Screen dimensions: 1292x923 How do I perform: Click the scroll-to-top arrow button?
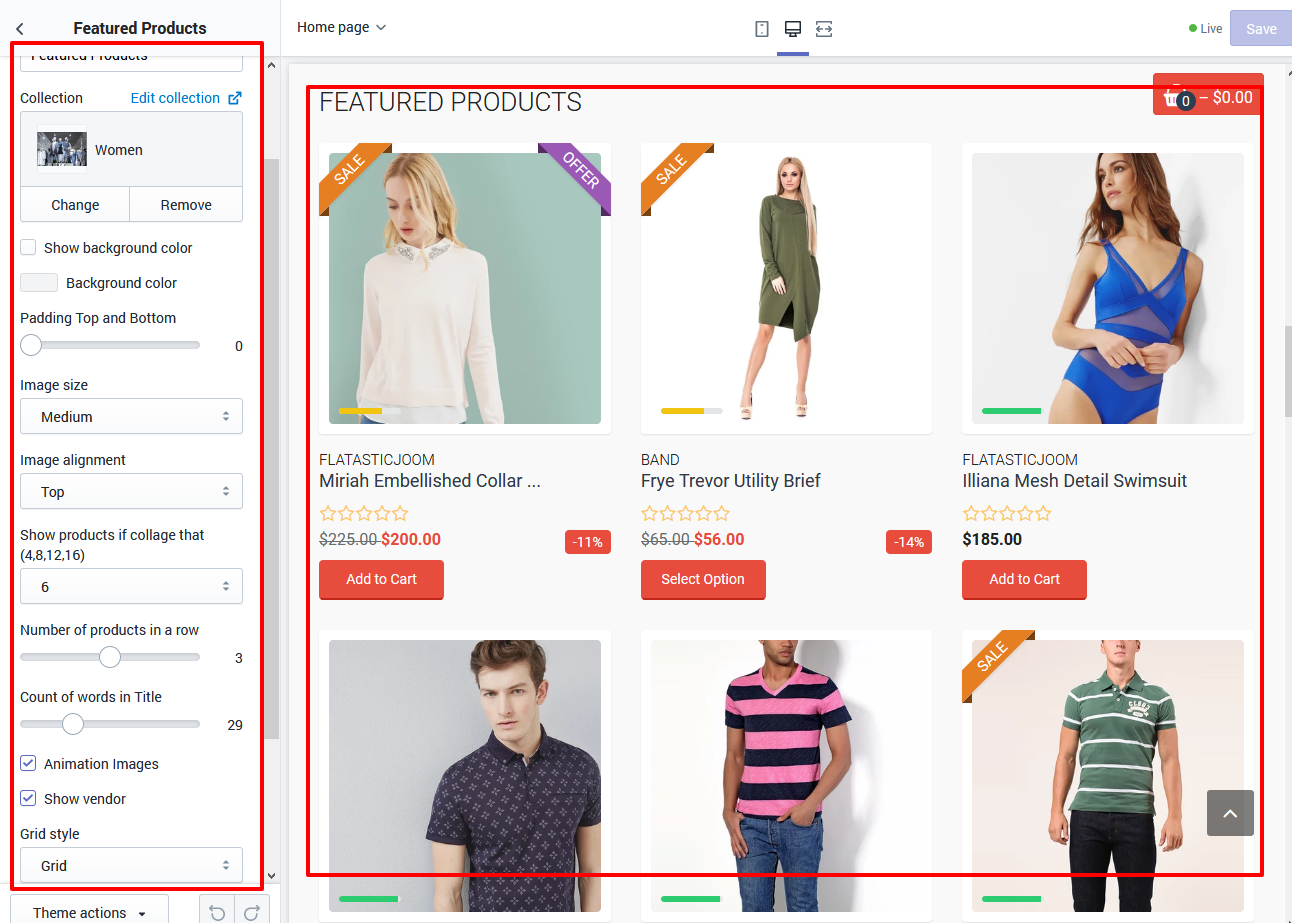1230,813
